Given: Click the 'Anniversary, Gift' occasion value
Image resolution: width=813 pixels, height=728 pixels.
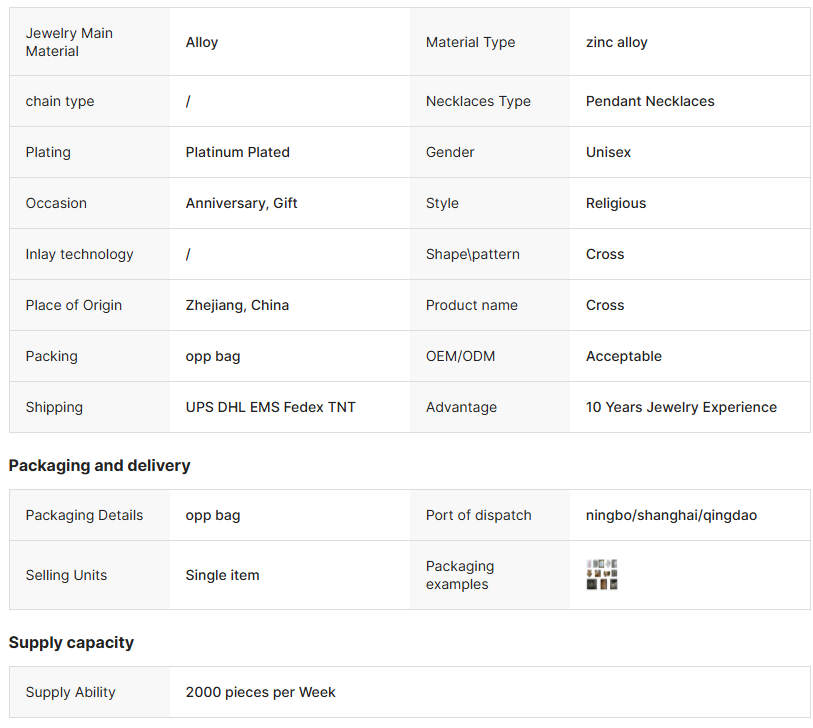Looking at the screenshot, I should tap(241, 203).
